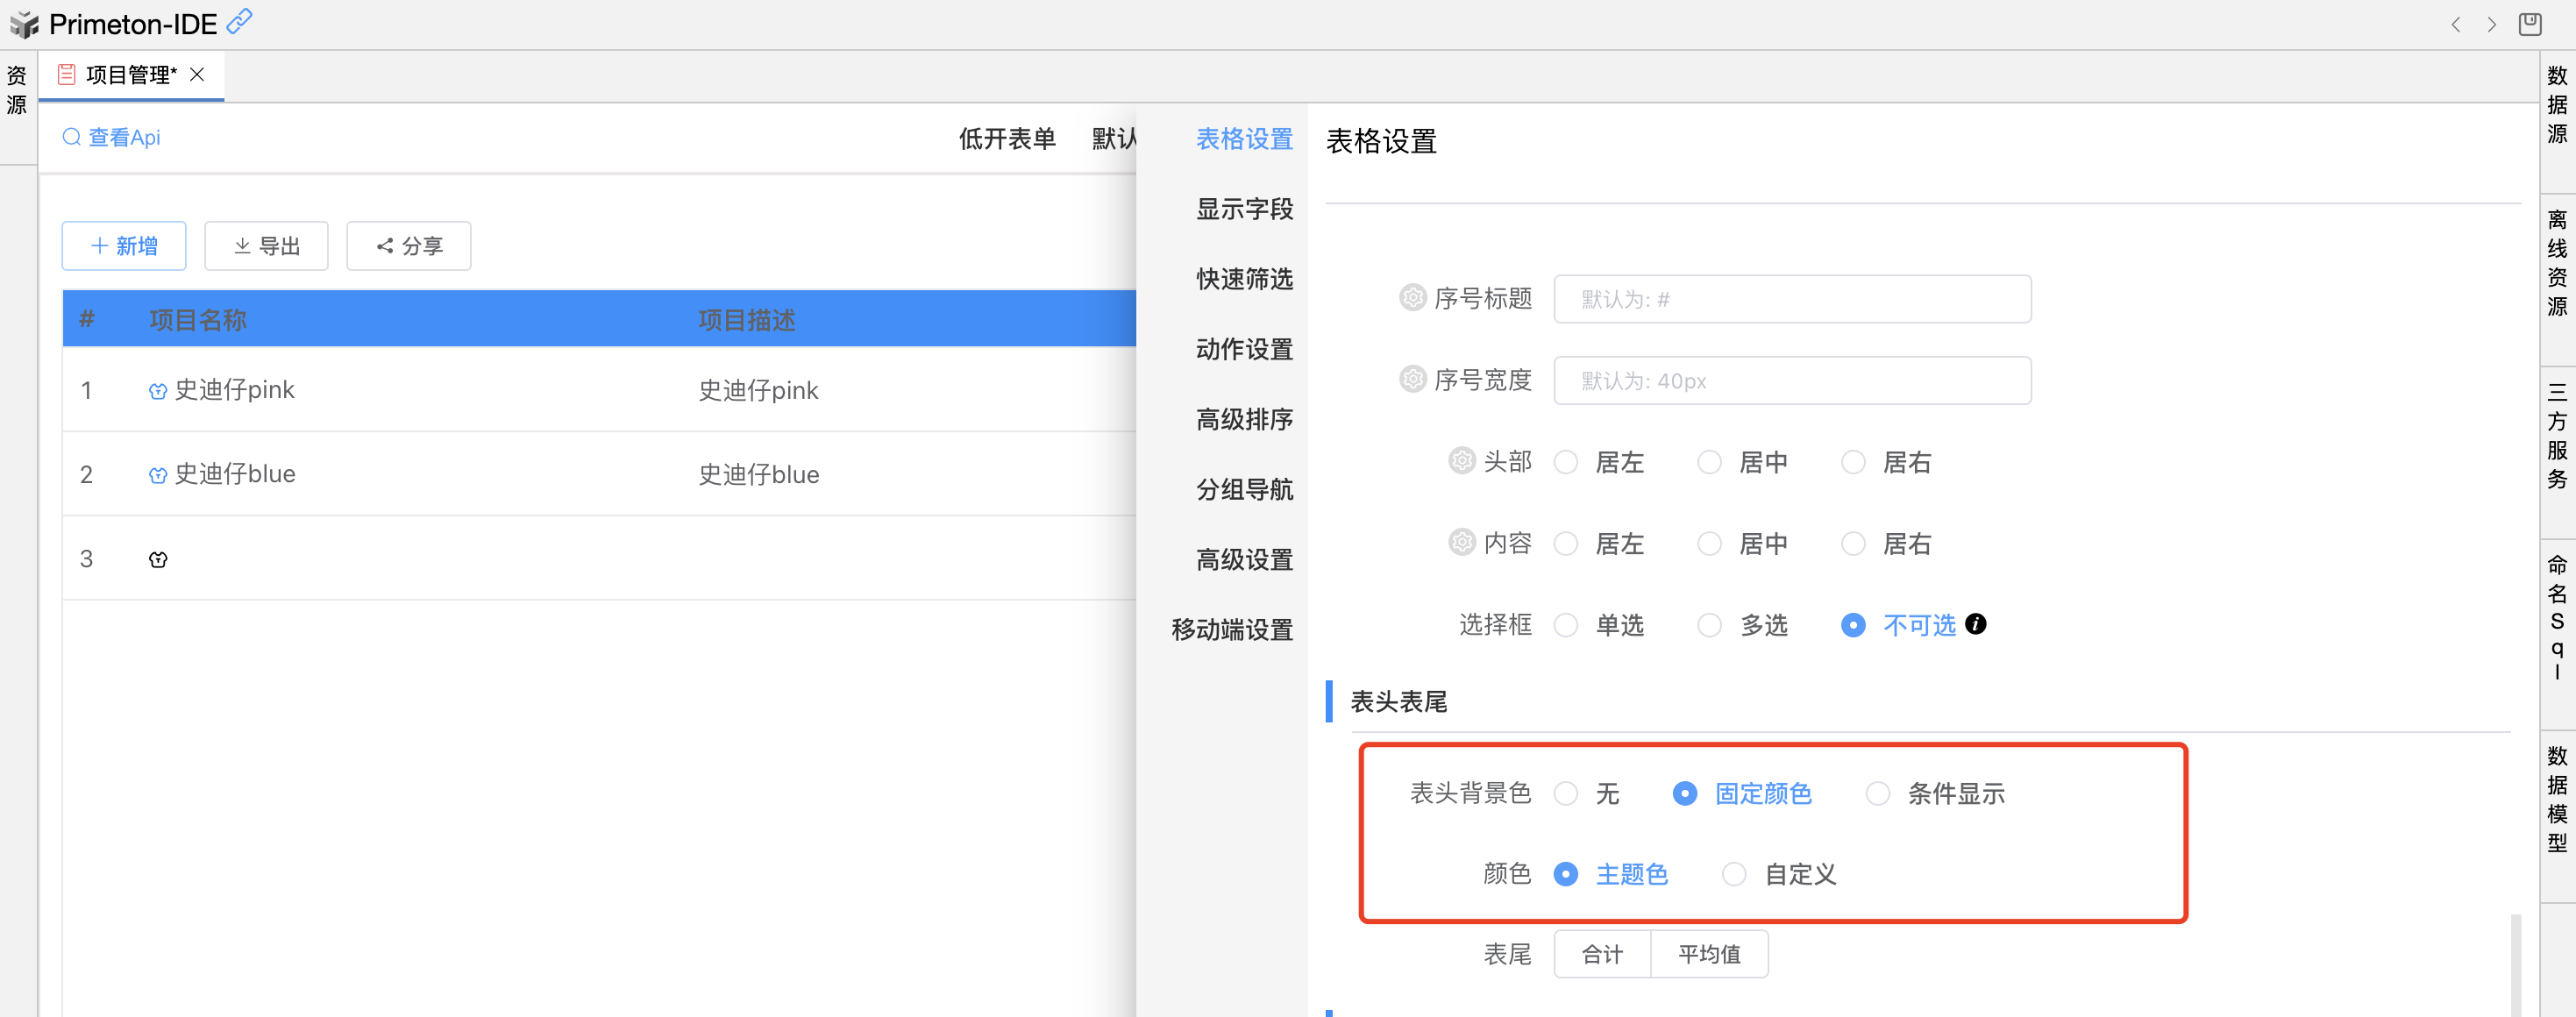Click the info icon next to 不可选
The width and height of the screenshot is (2576, 1017).
point(1975,624)
